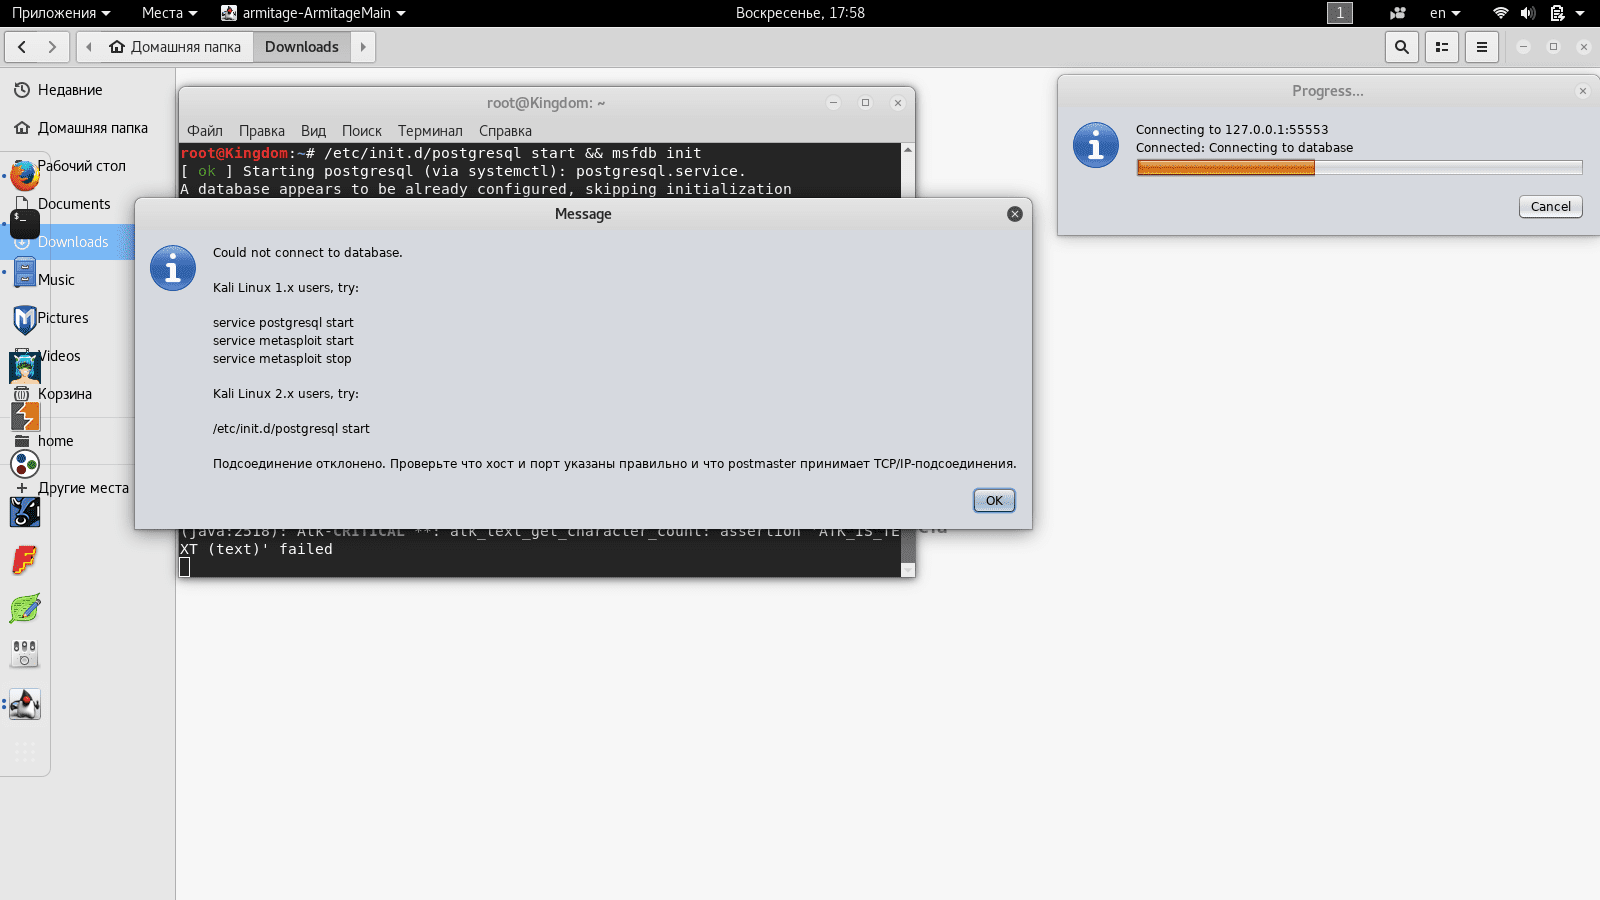Open the clock and calendar panel
The width and height of the screenshot is (1600, 900).
[800, 13]
